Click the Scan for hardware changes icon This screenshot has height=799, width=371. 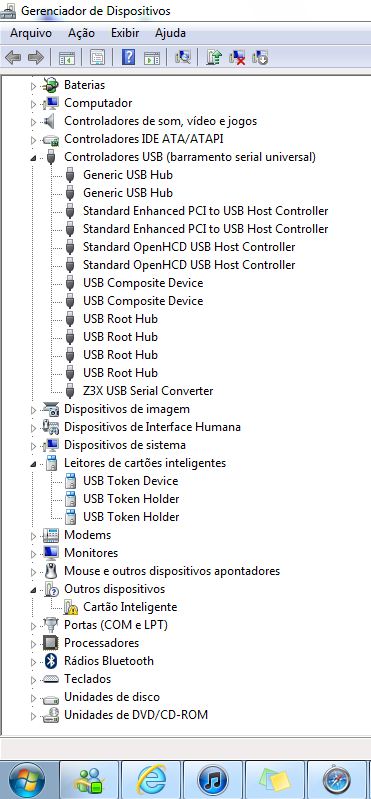coord(183,57)
